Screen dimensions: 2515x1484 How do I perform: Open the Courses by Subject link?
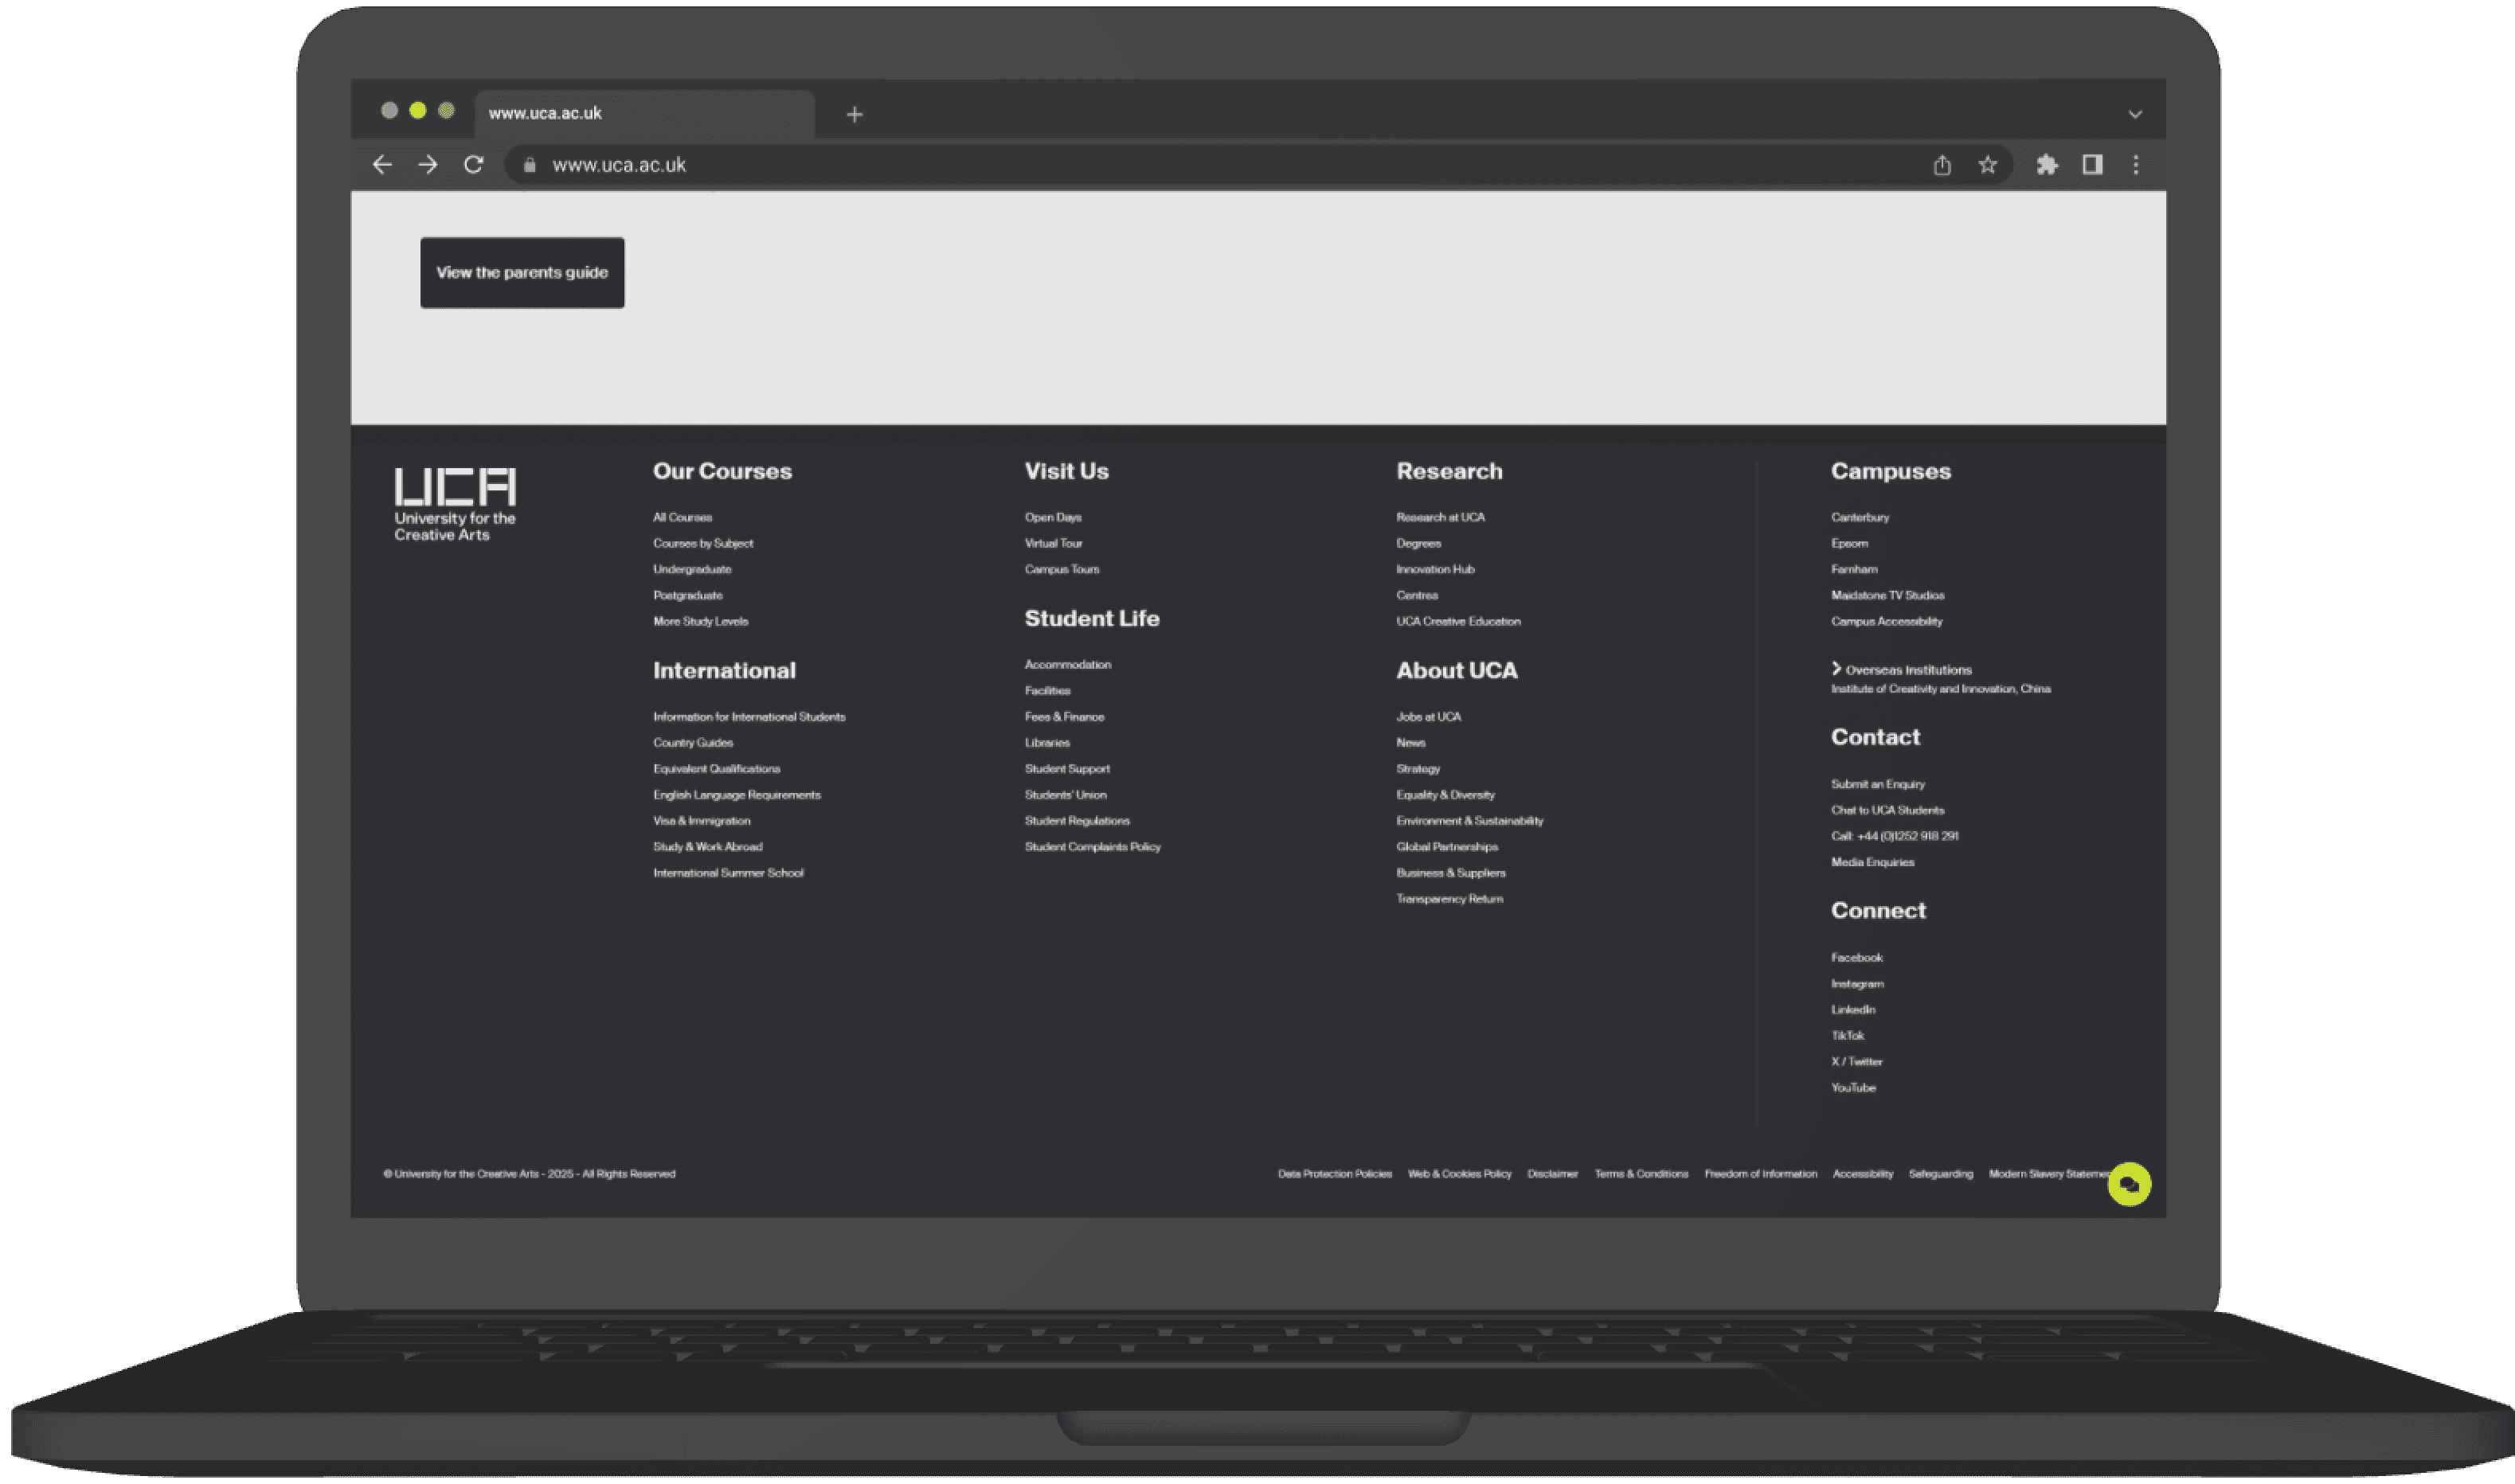703,543
